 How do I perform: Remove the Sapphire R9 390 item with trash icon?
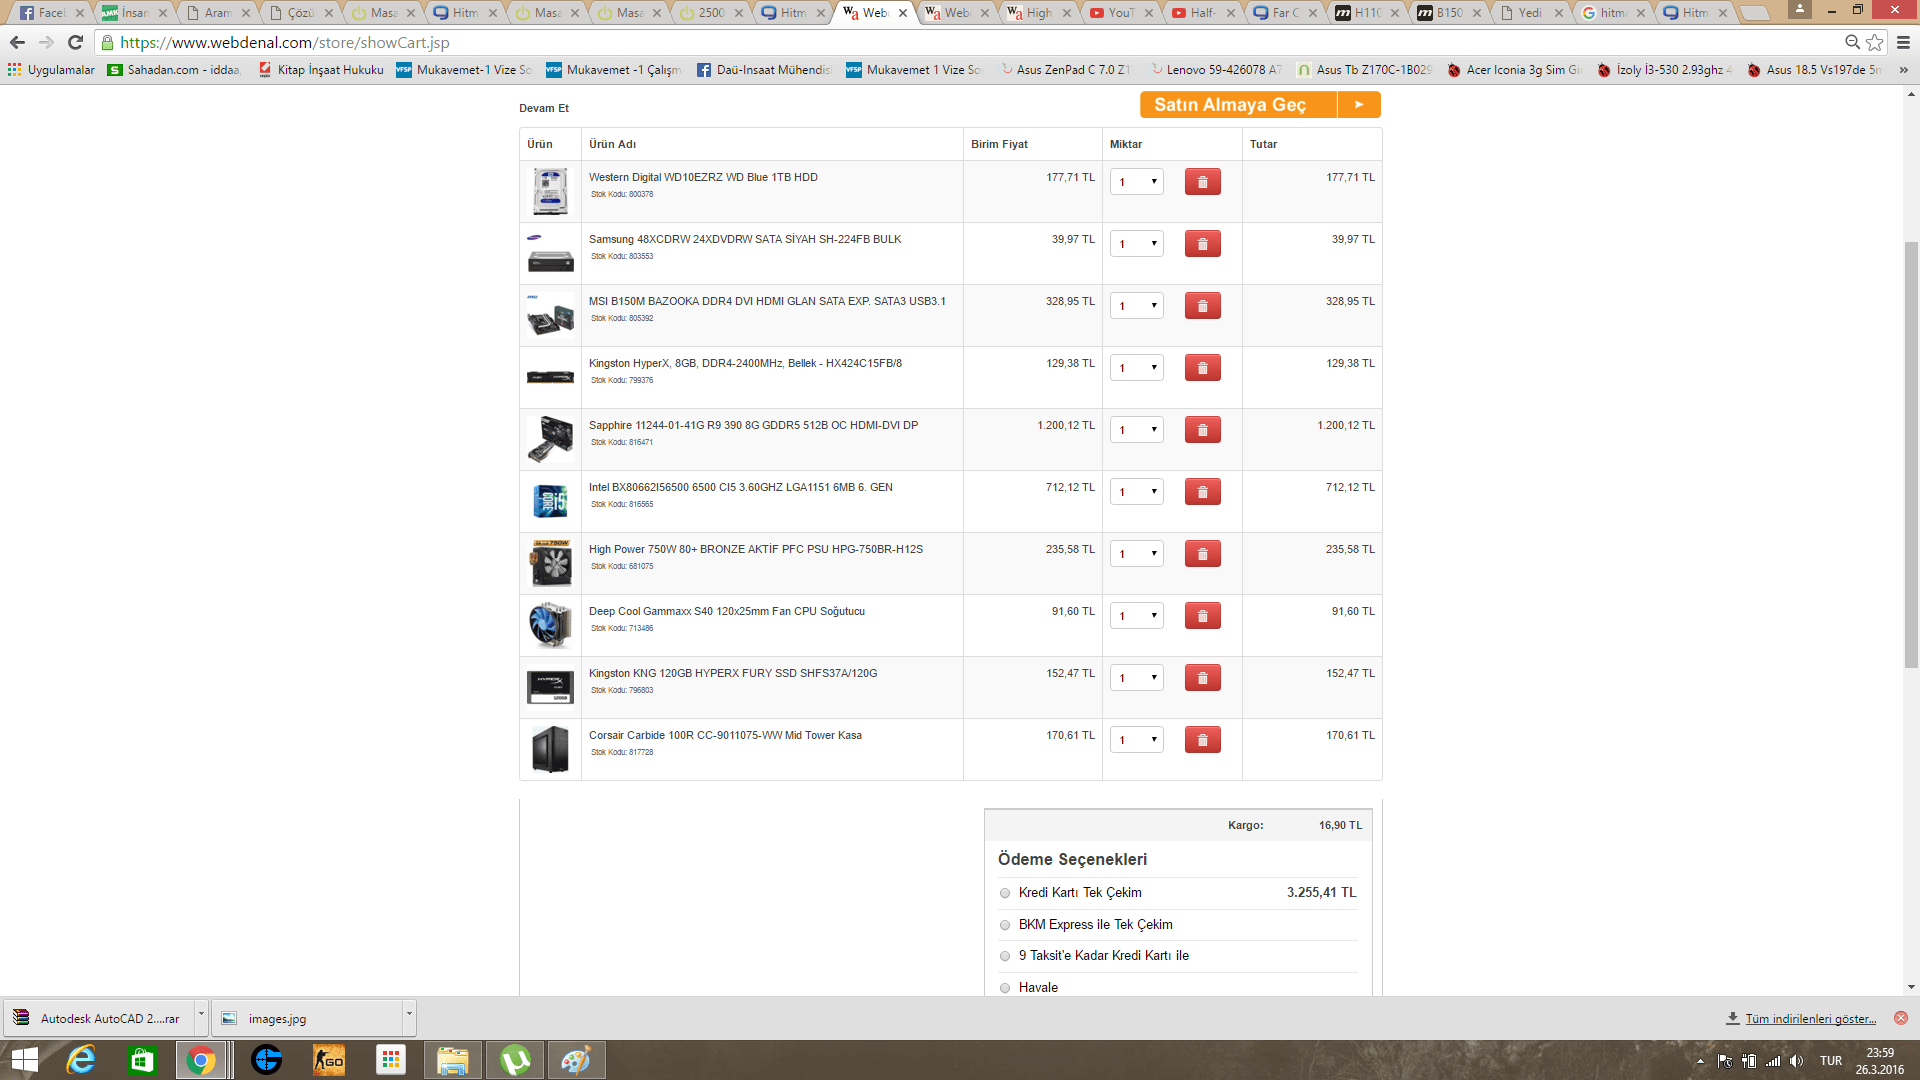(x=1202, y=430)
